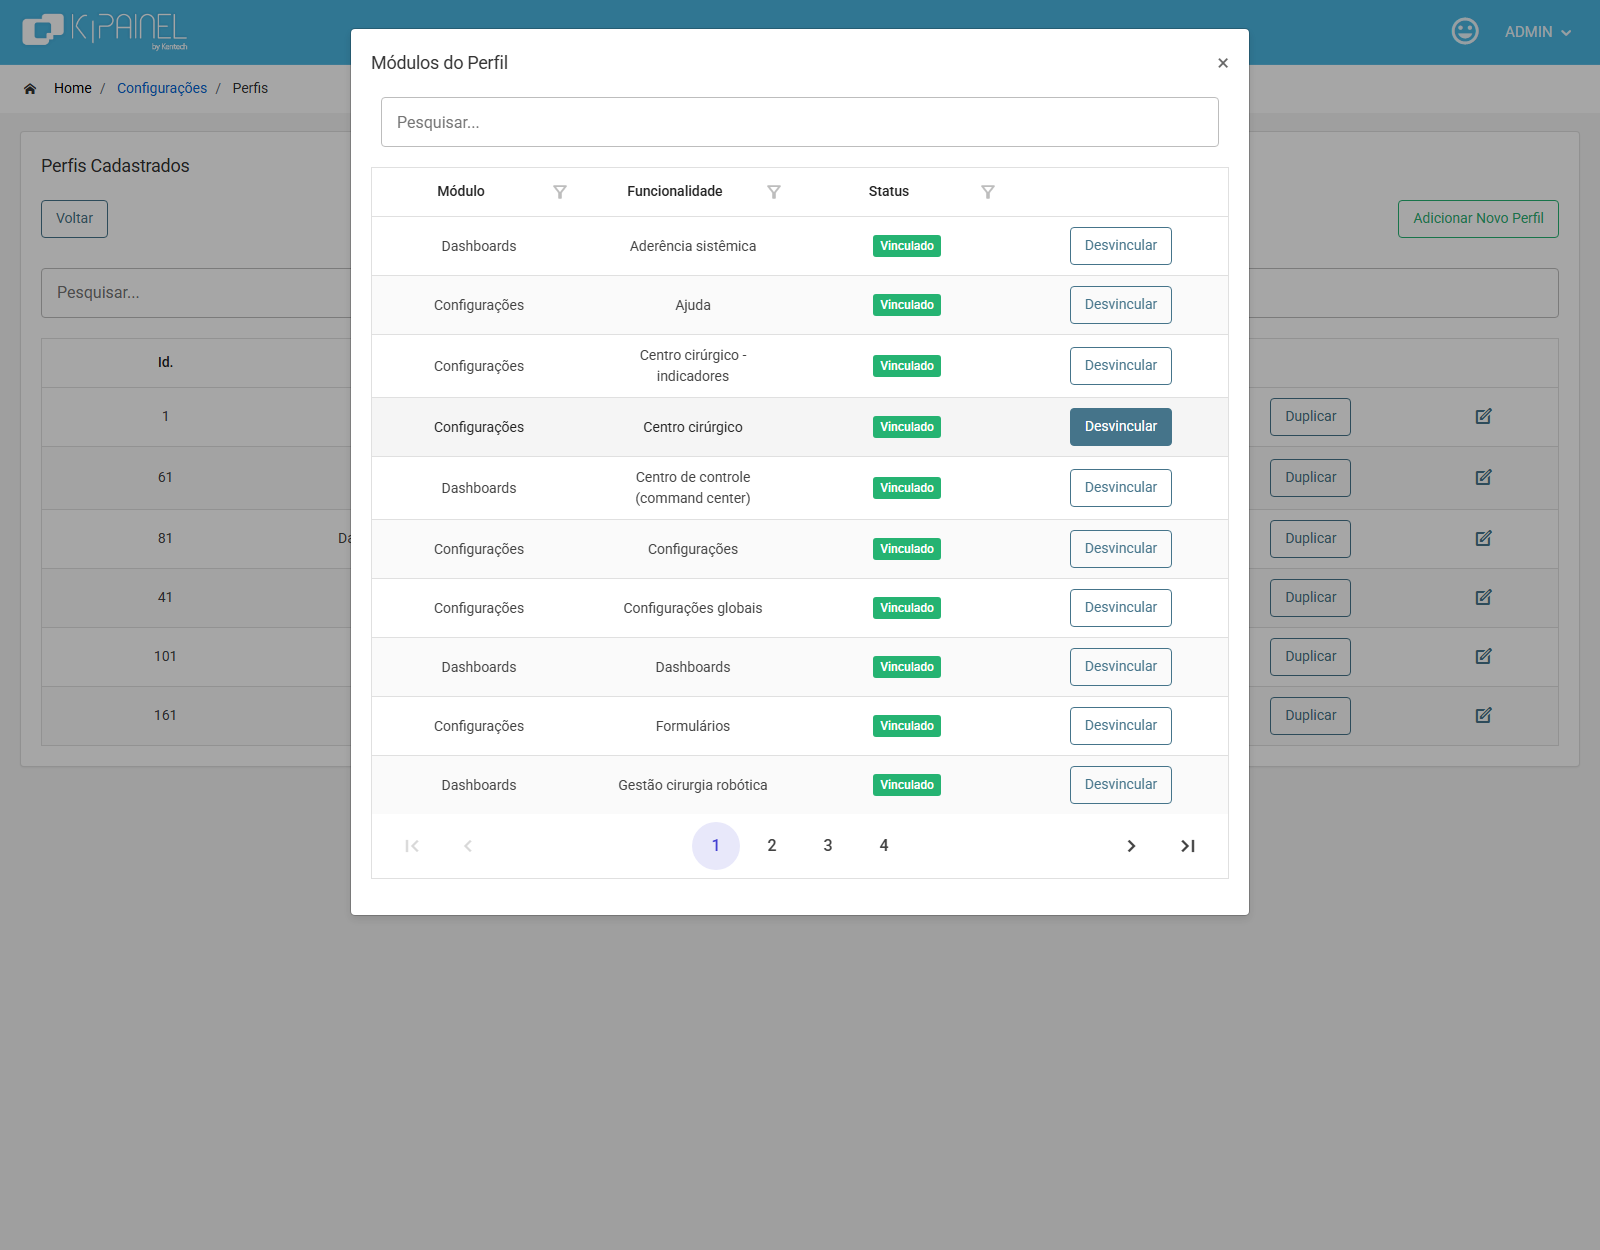
Task: Click the Funcionalidade column header
Action: 675,191
